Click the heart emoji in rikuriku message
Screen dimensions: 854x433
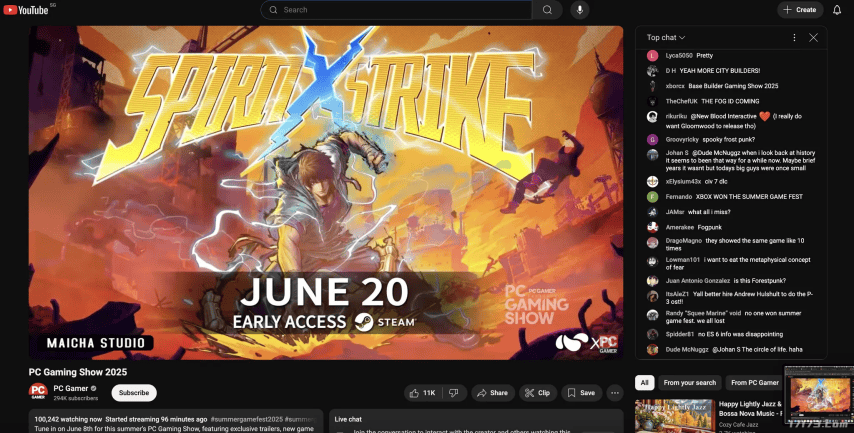pos(765,117)
